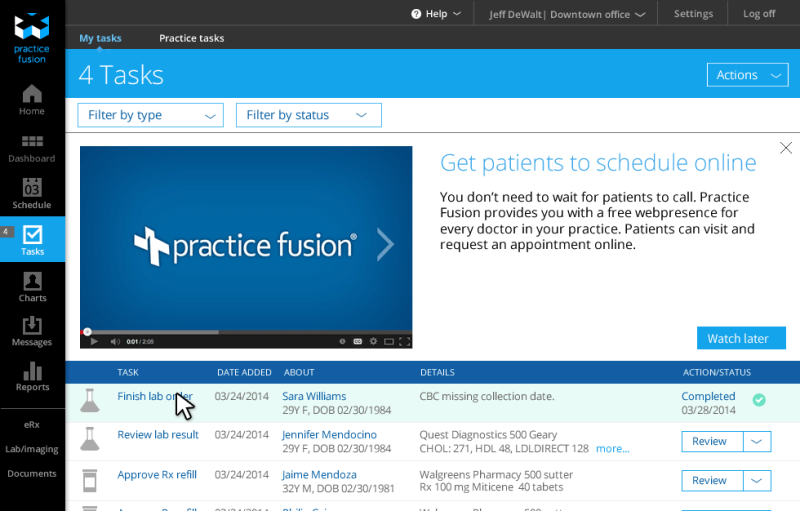Open Reports bar chart icon
This screenshot has width=800, height=511.
(32, 371)
